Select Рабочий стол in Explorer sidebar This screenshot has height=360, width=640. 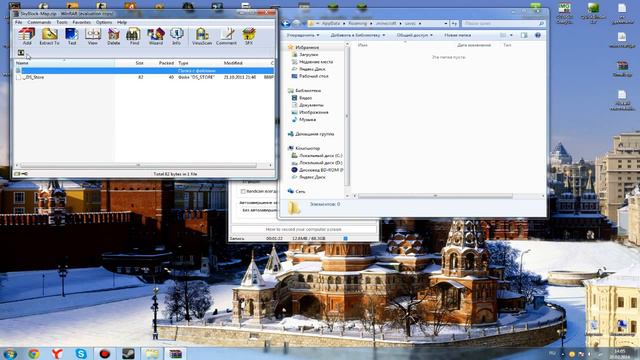click(313, 76)
